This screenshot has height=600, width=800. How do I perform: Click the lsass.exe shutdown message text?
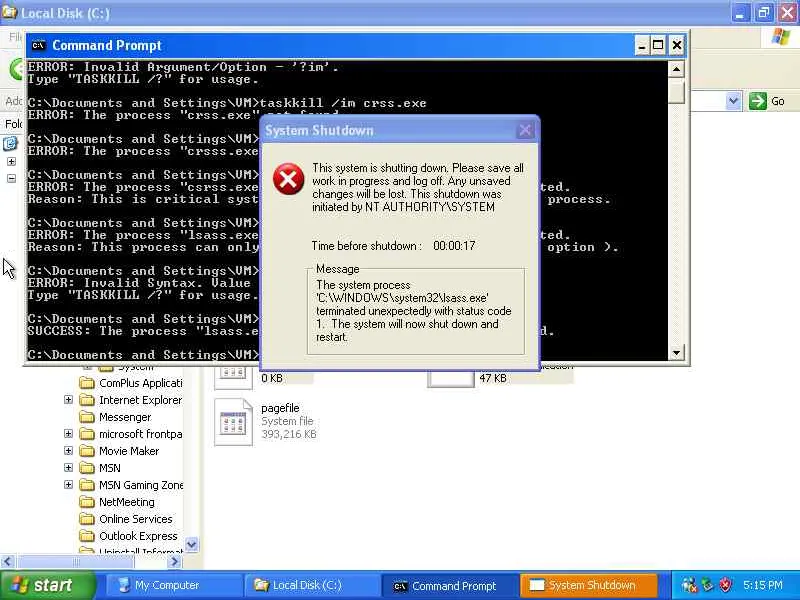point(414,311)
